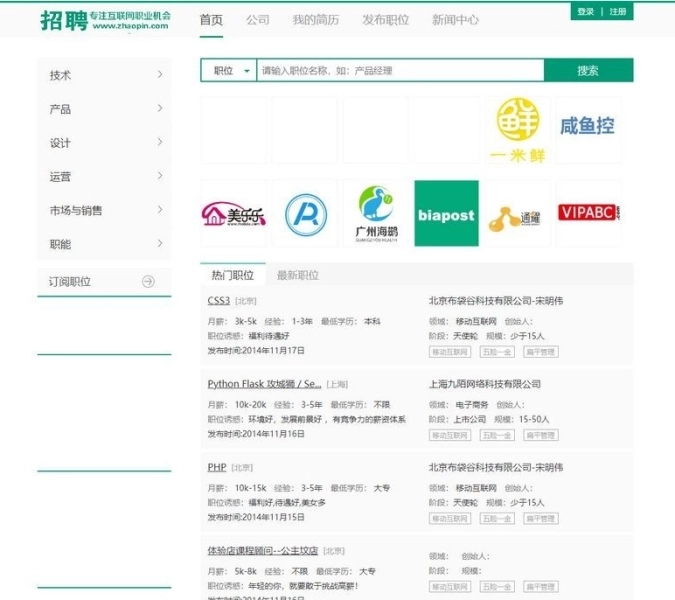Image resolution: width=675 pixels, height=600 pixels.
Task: Click the green 搜索 button
Action: click(588, 71)
